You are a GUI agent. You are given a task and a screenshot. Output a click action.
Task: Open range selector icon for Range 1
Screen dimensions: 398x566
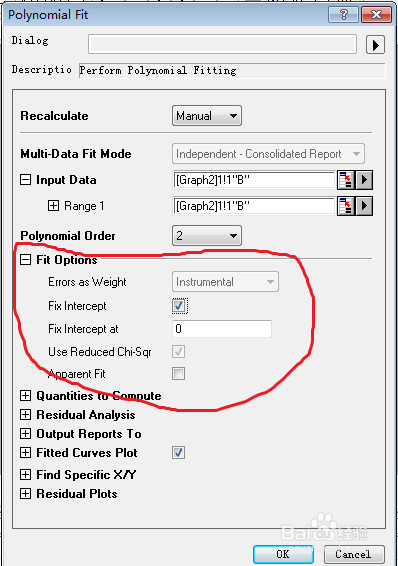click(346, 206)
